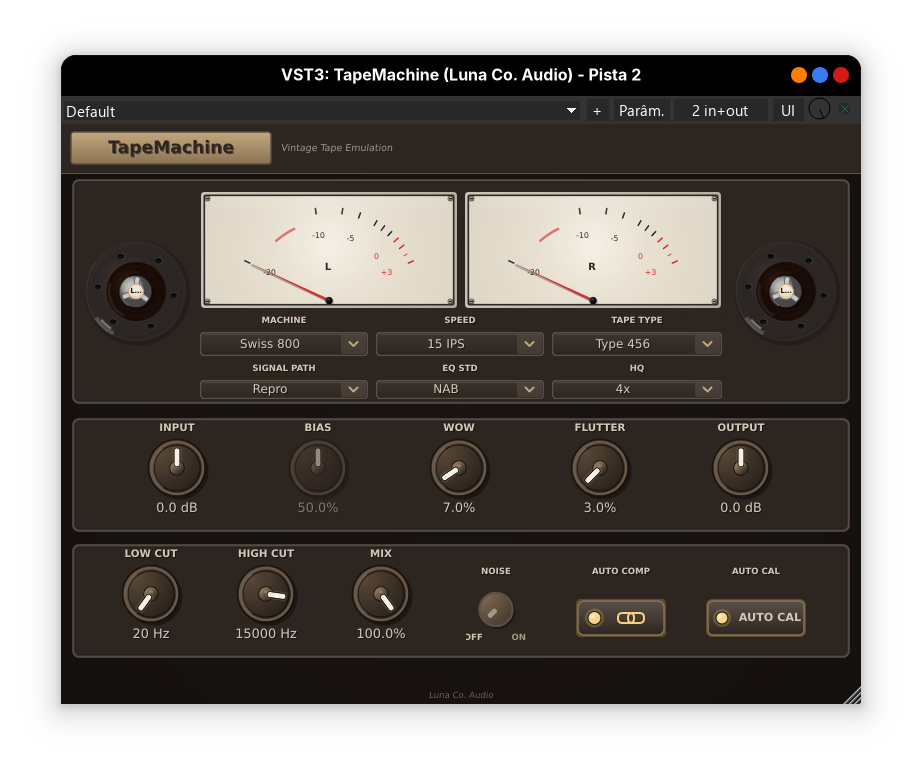922x771 pixels.
Task: Click the right channel VU meter
Action: [592, 249]
